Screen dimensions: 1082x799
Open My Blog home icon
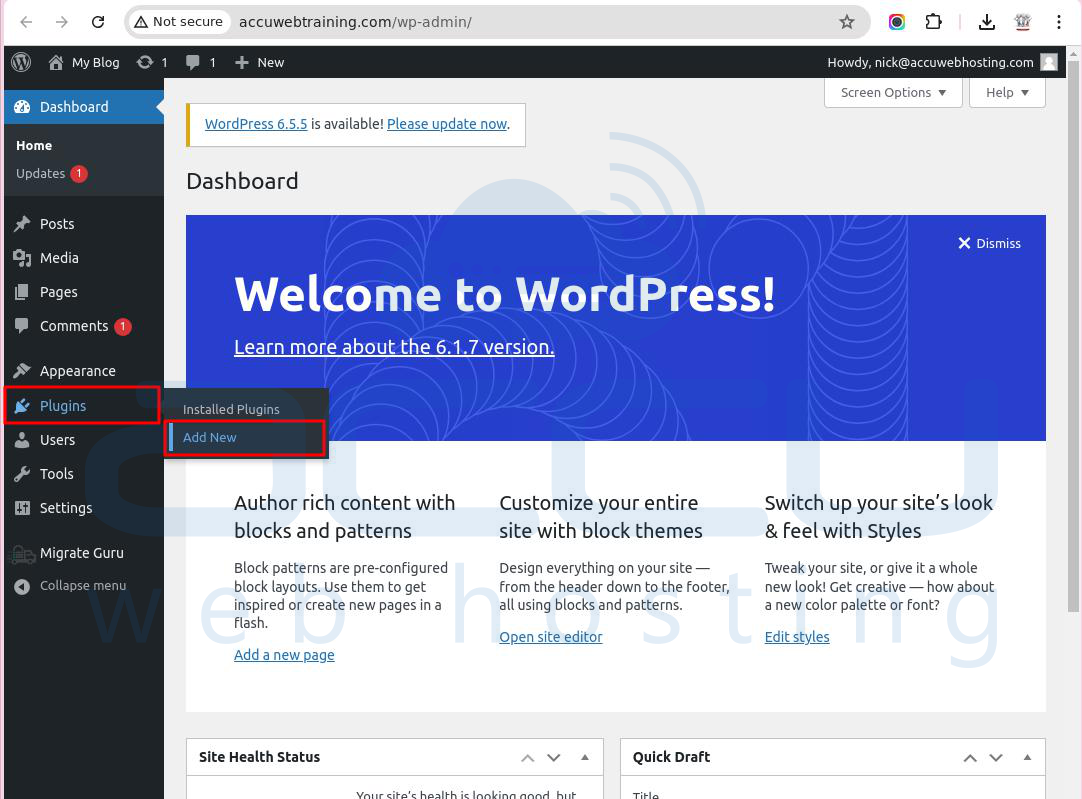click(x=56, y=62)
